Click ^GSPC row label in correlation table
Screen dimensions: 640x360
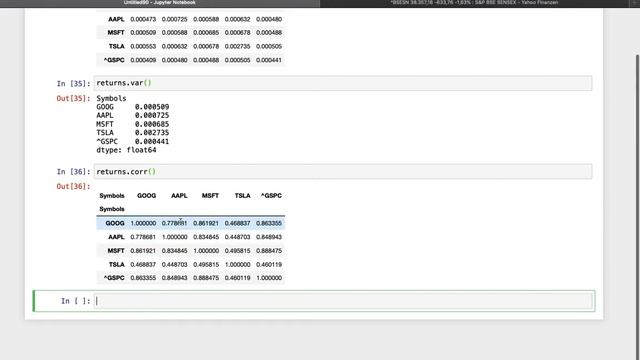coord(114,278)
